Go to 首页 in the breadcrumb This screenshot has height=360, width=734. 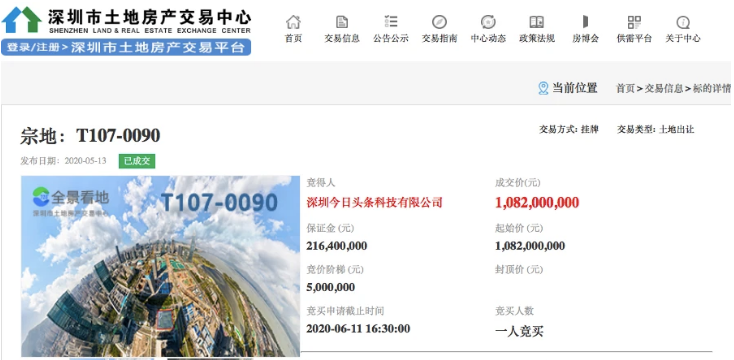coord(625,88)
